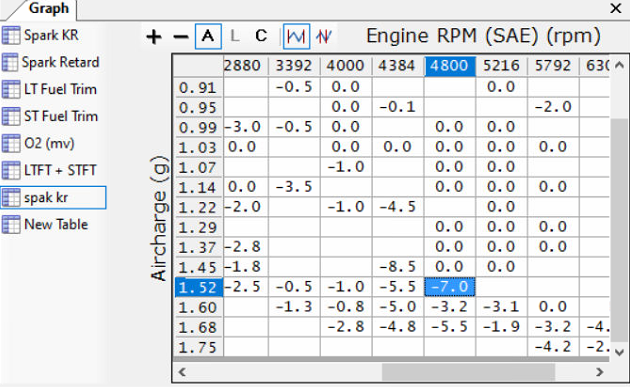Switch to the Graph tab
630x387 pixels.
pos(49,8)
